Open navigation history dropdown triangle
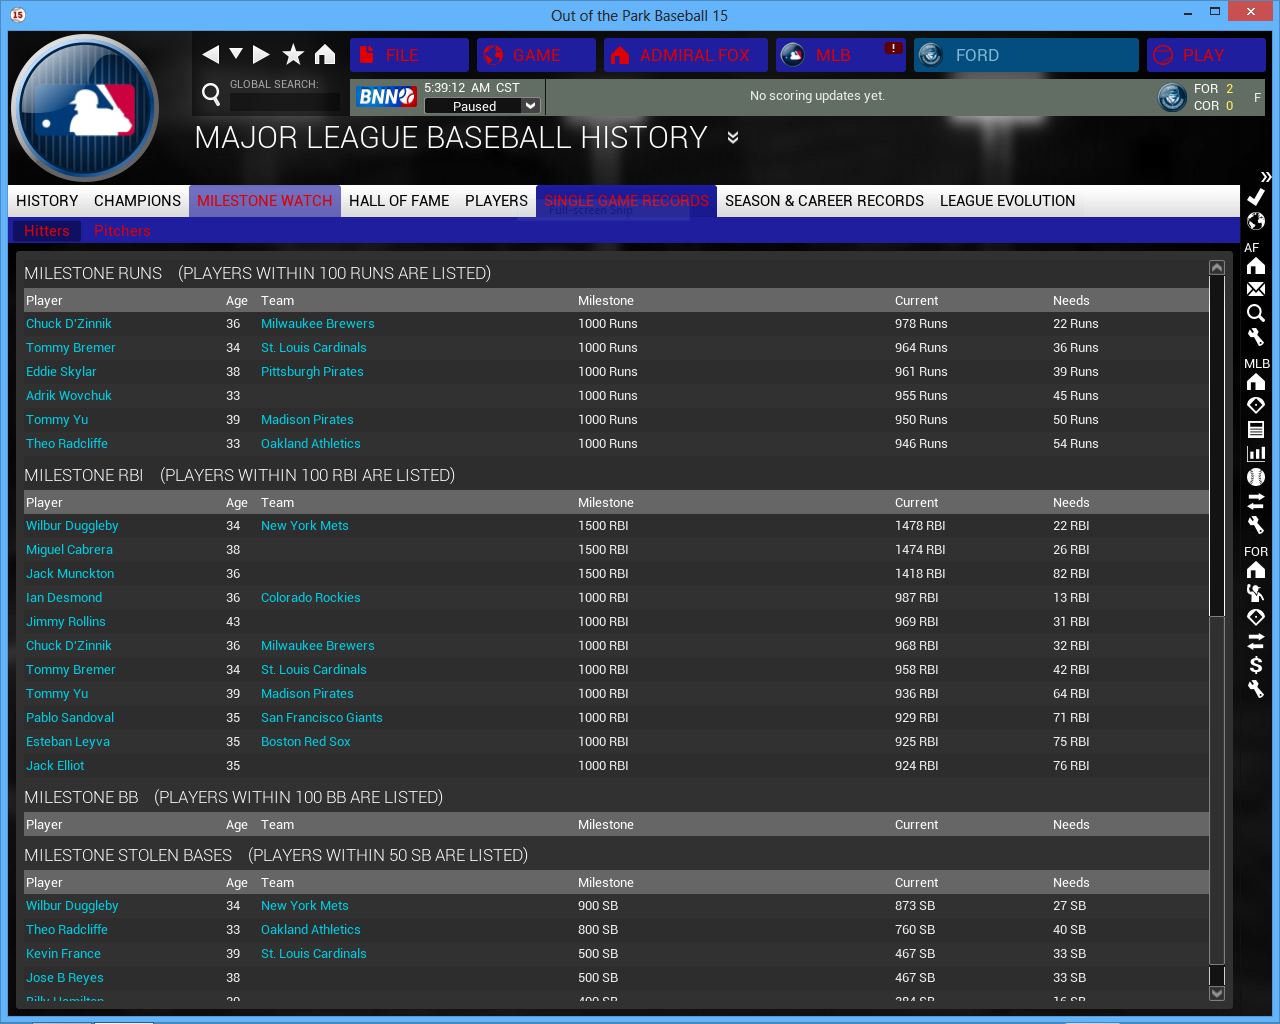1280x1024 pixels. [x=236, y=54]
